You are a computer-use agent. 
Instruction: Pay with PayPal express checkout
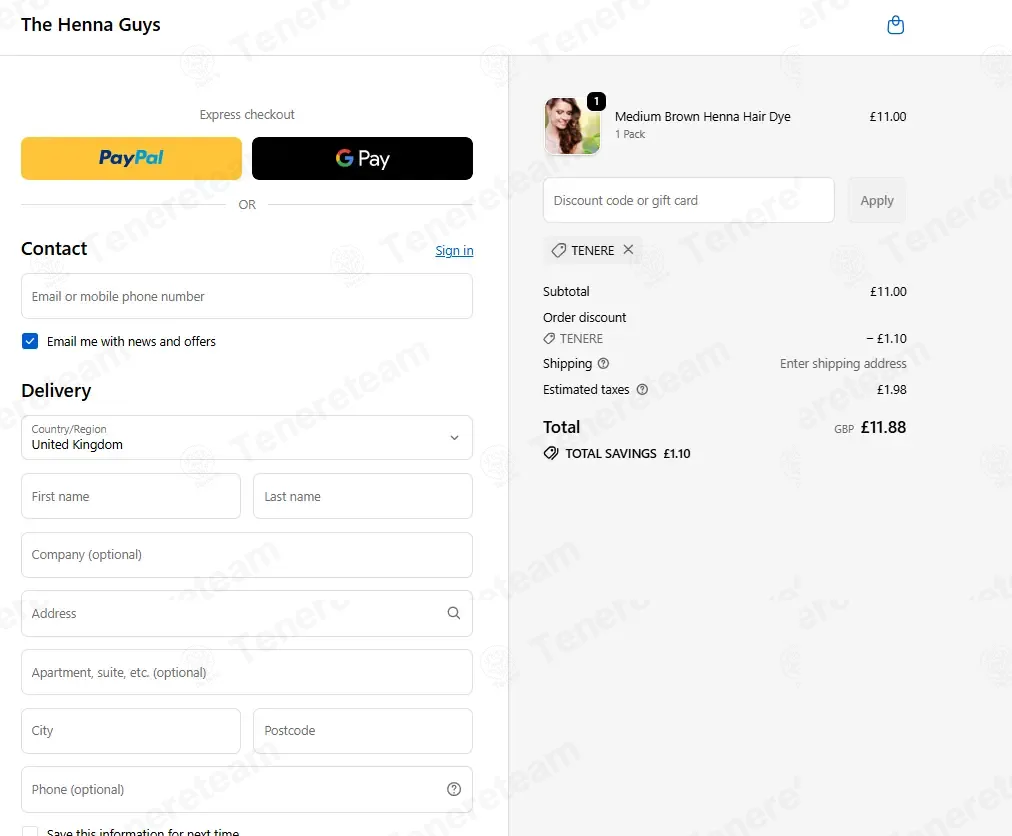point(131,158)
